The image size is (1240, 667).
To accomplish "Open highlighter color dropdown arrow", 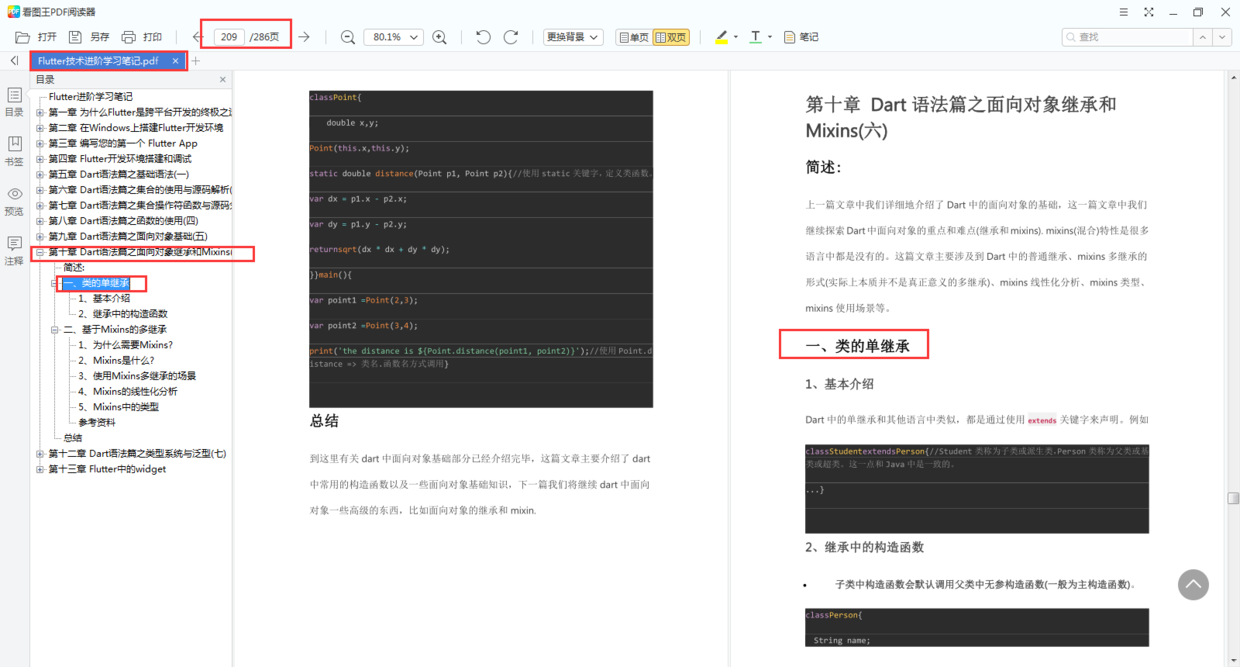I will tap(736, 37).
